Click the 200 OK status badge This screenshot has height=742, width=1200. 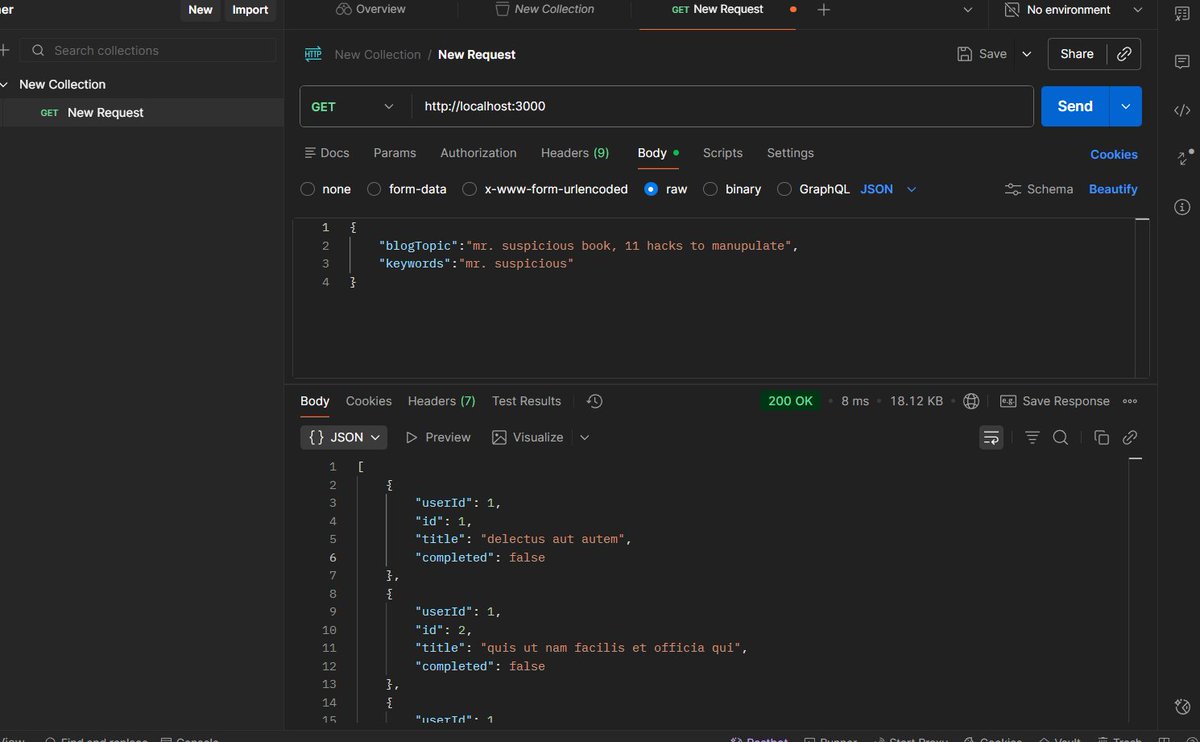790,401
